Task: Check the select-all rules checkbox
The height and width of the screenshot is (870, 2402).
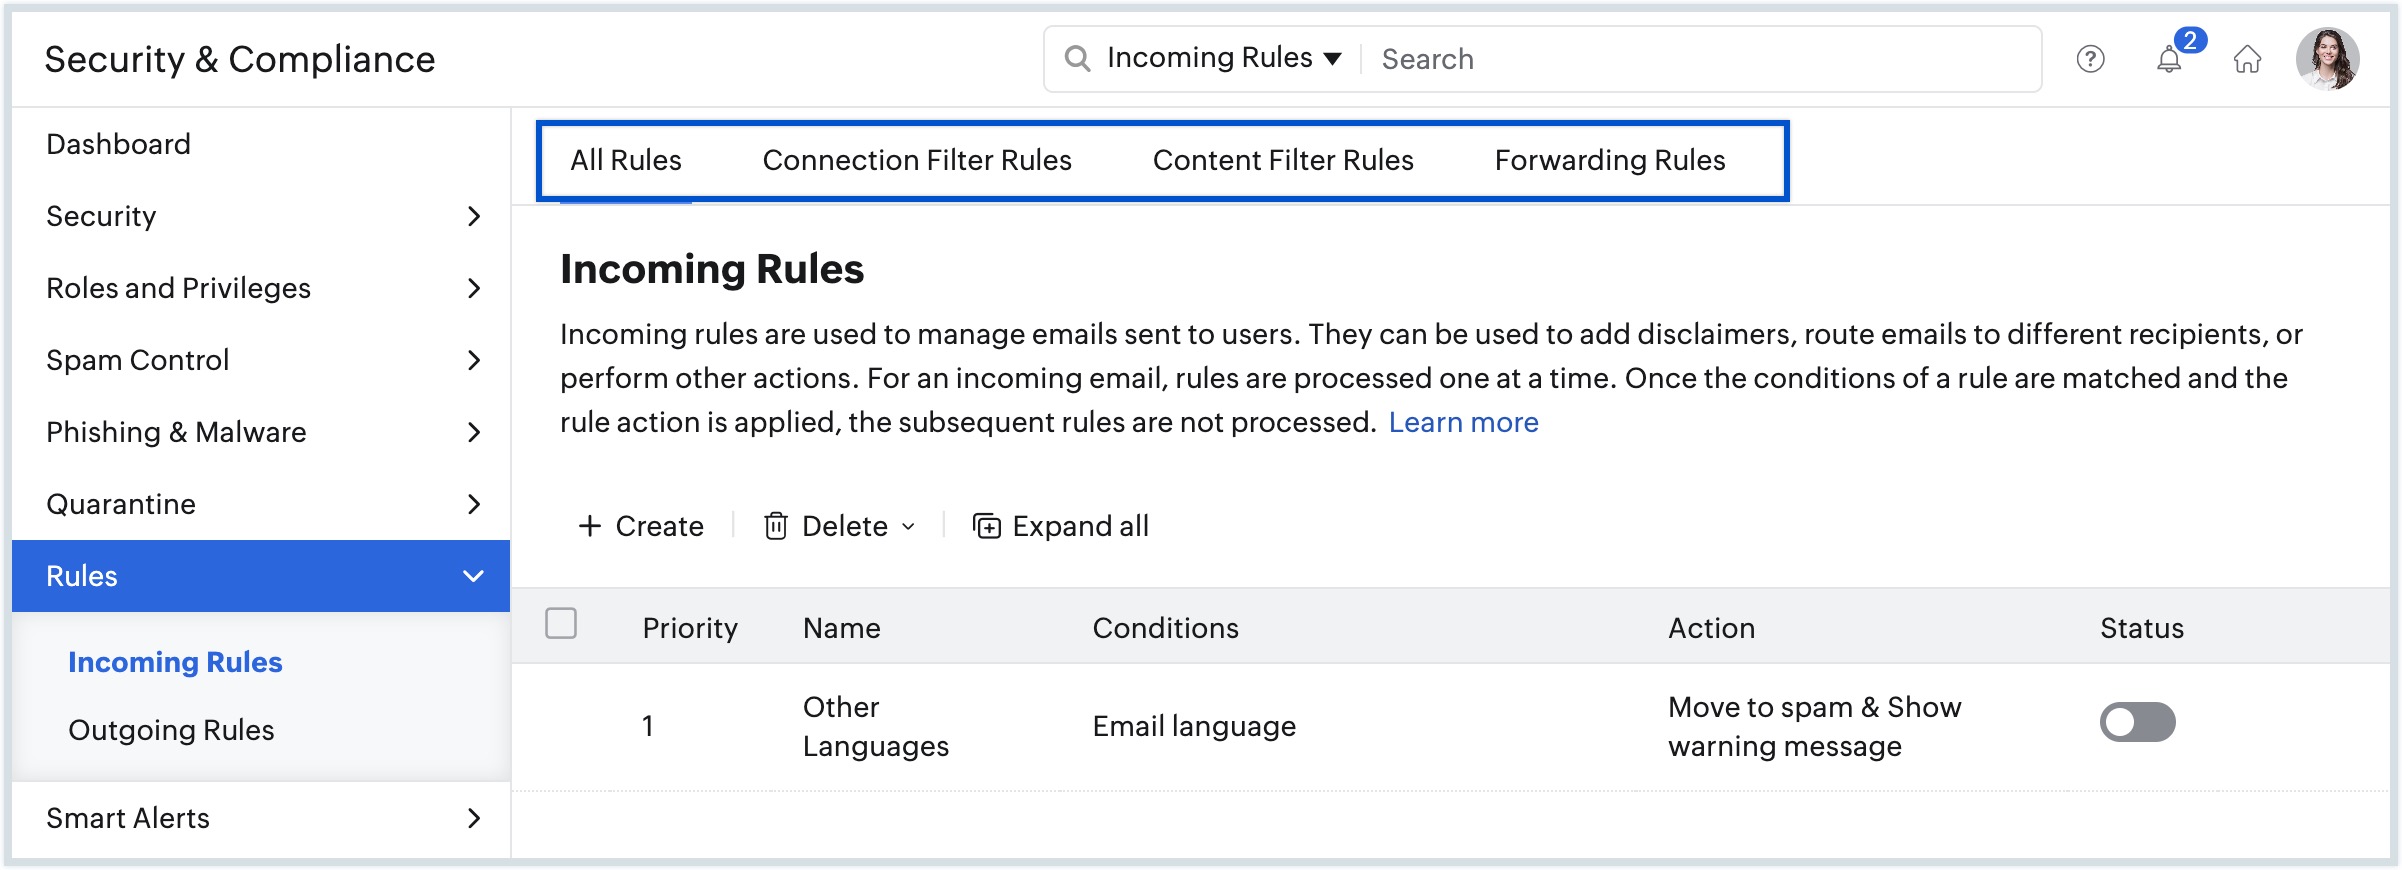Action: (561, 623)
